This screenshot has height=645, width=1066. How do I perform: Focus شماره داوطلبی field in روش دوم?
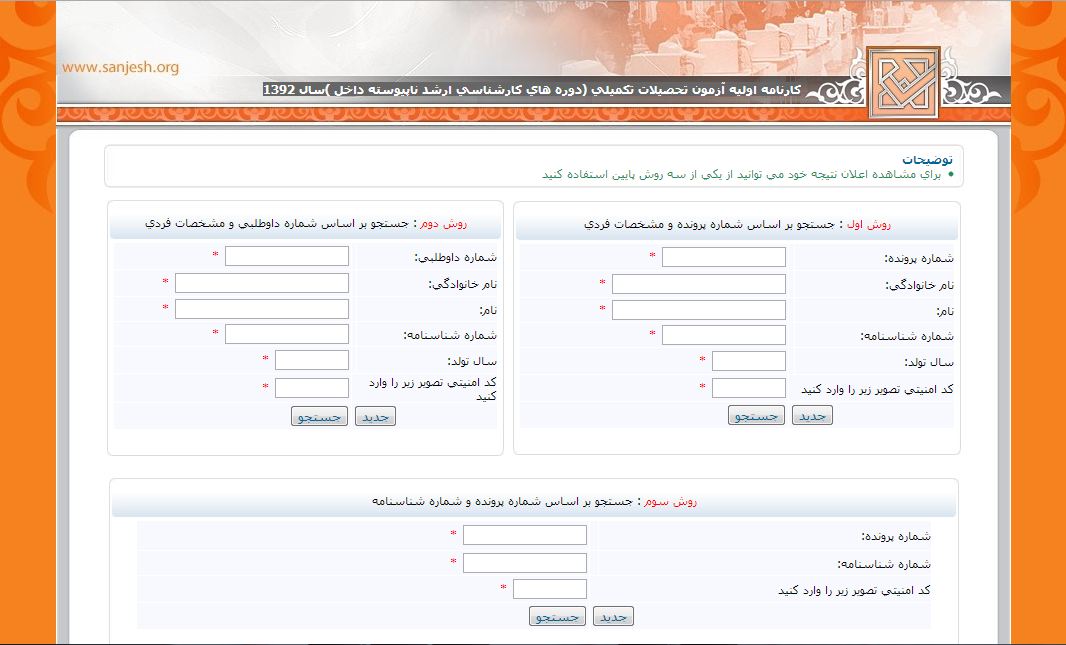286,256
